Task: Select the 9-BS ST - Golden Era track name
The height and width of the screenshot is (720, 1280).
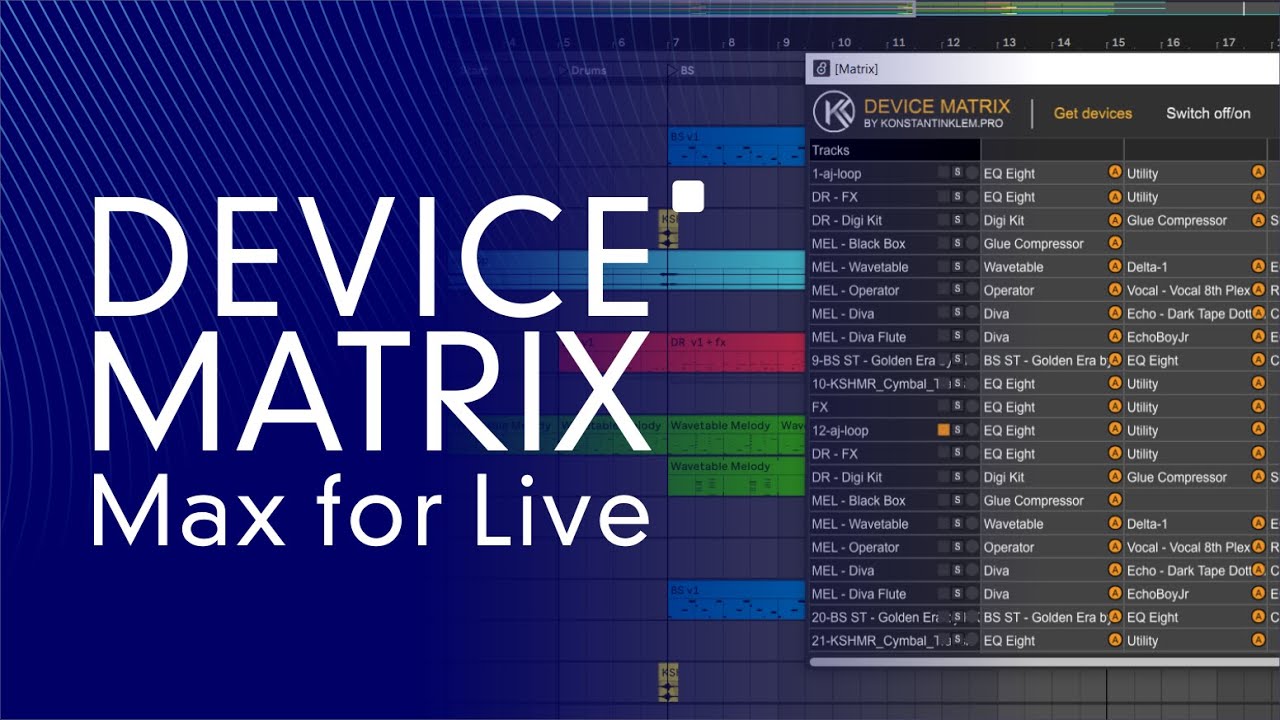Action: pos(872,360)
